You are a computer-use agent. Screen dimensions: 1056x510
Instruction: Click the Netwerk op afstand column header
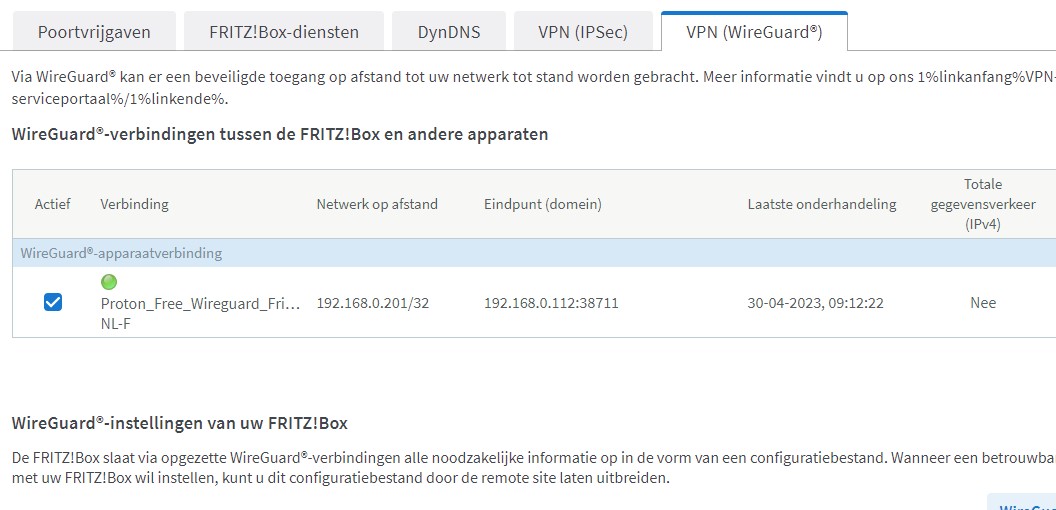pos(377,204)
